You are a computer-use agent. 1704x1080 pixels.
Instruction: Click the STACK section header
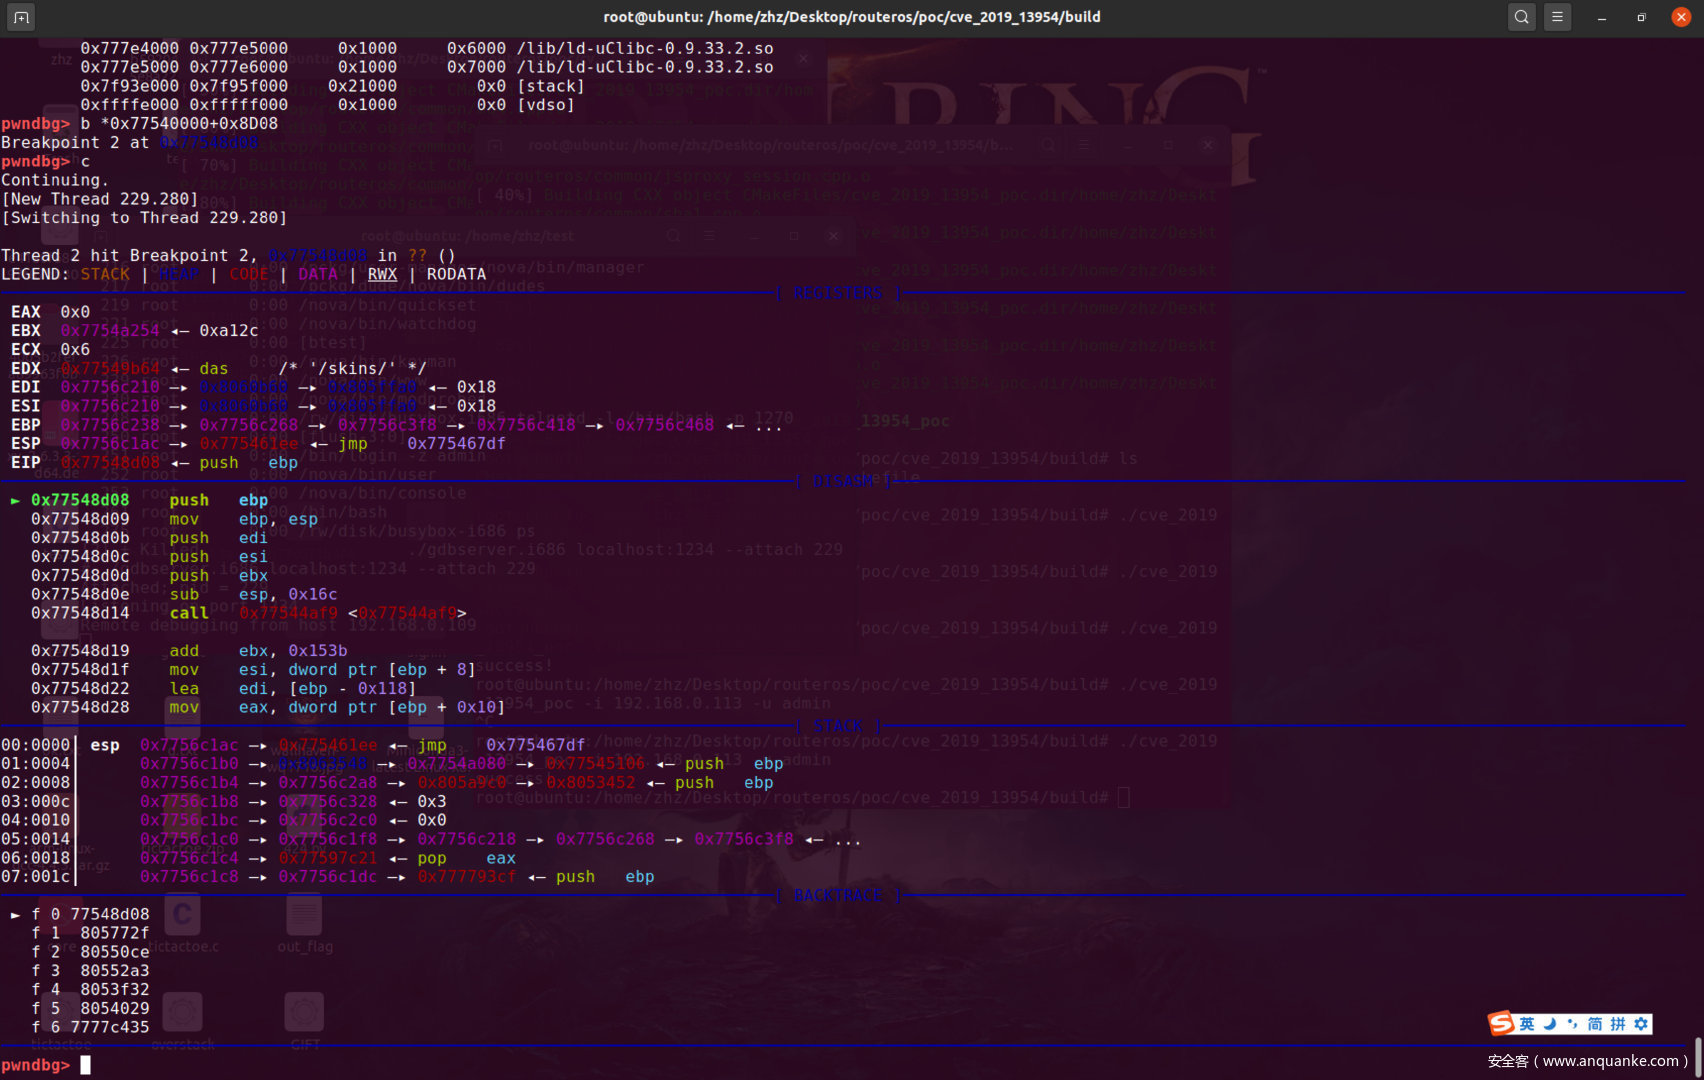(x=838, y=726)
